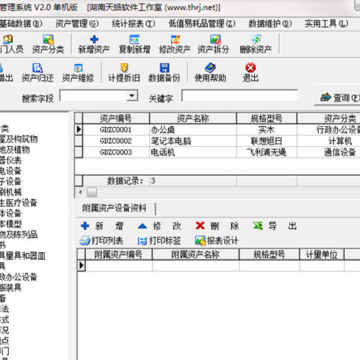360x360 pixels.
Task: Click the 资产分类 column header
Action: [329, 118]
